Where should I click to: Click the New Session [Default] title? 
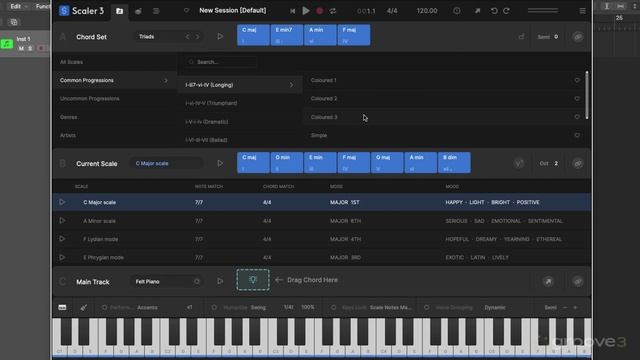233,11
